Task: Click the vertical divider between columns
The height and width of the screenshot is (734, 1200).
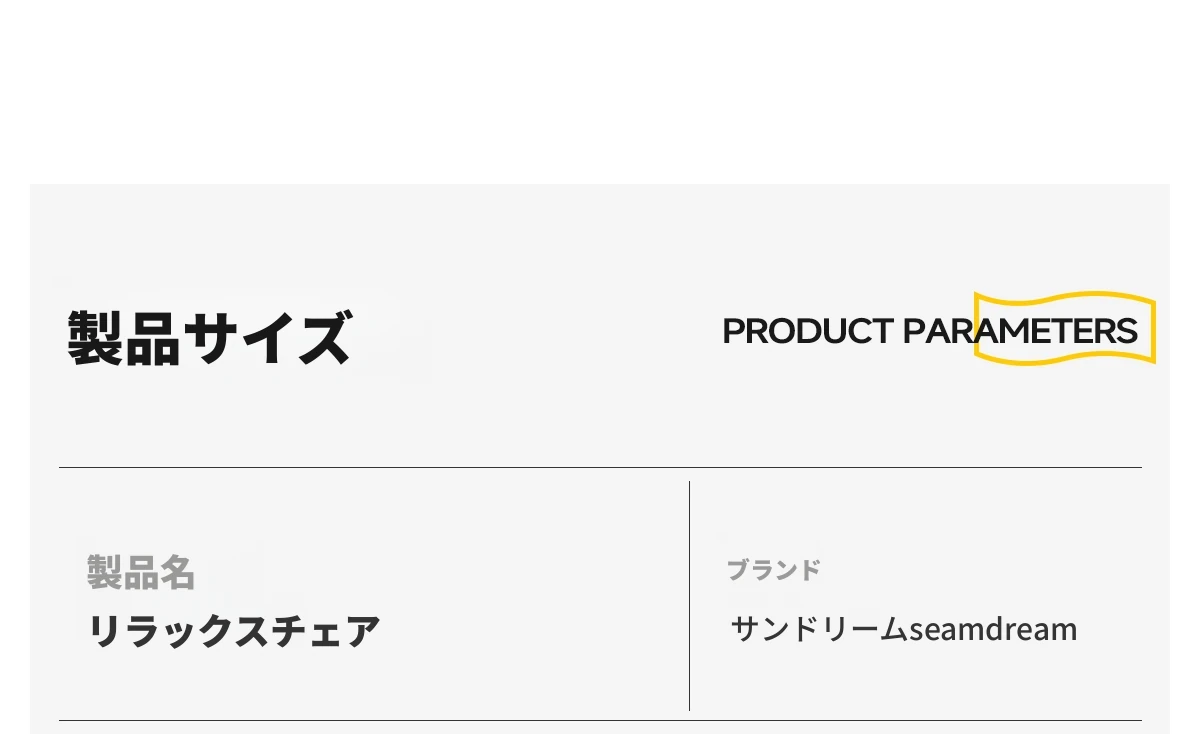Action: pyautogui.click(x=689, y=595)
